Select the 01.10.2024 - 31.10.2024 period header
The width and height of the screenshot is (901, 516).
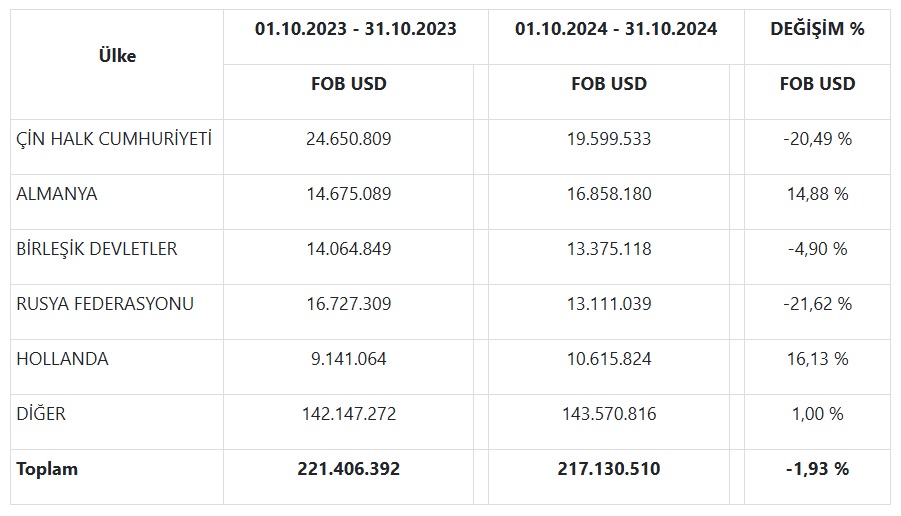[616, 29]
